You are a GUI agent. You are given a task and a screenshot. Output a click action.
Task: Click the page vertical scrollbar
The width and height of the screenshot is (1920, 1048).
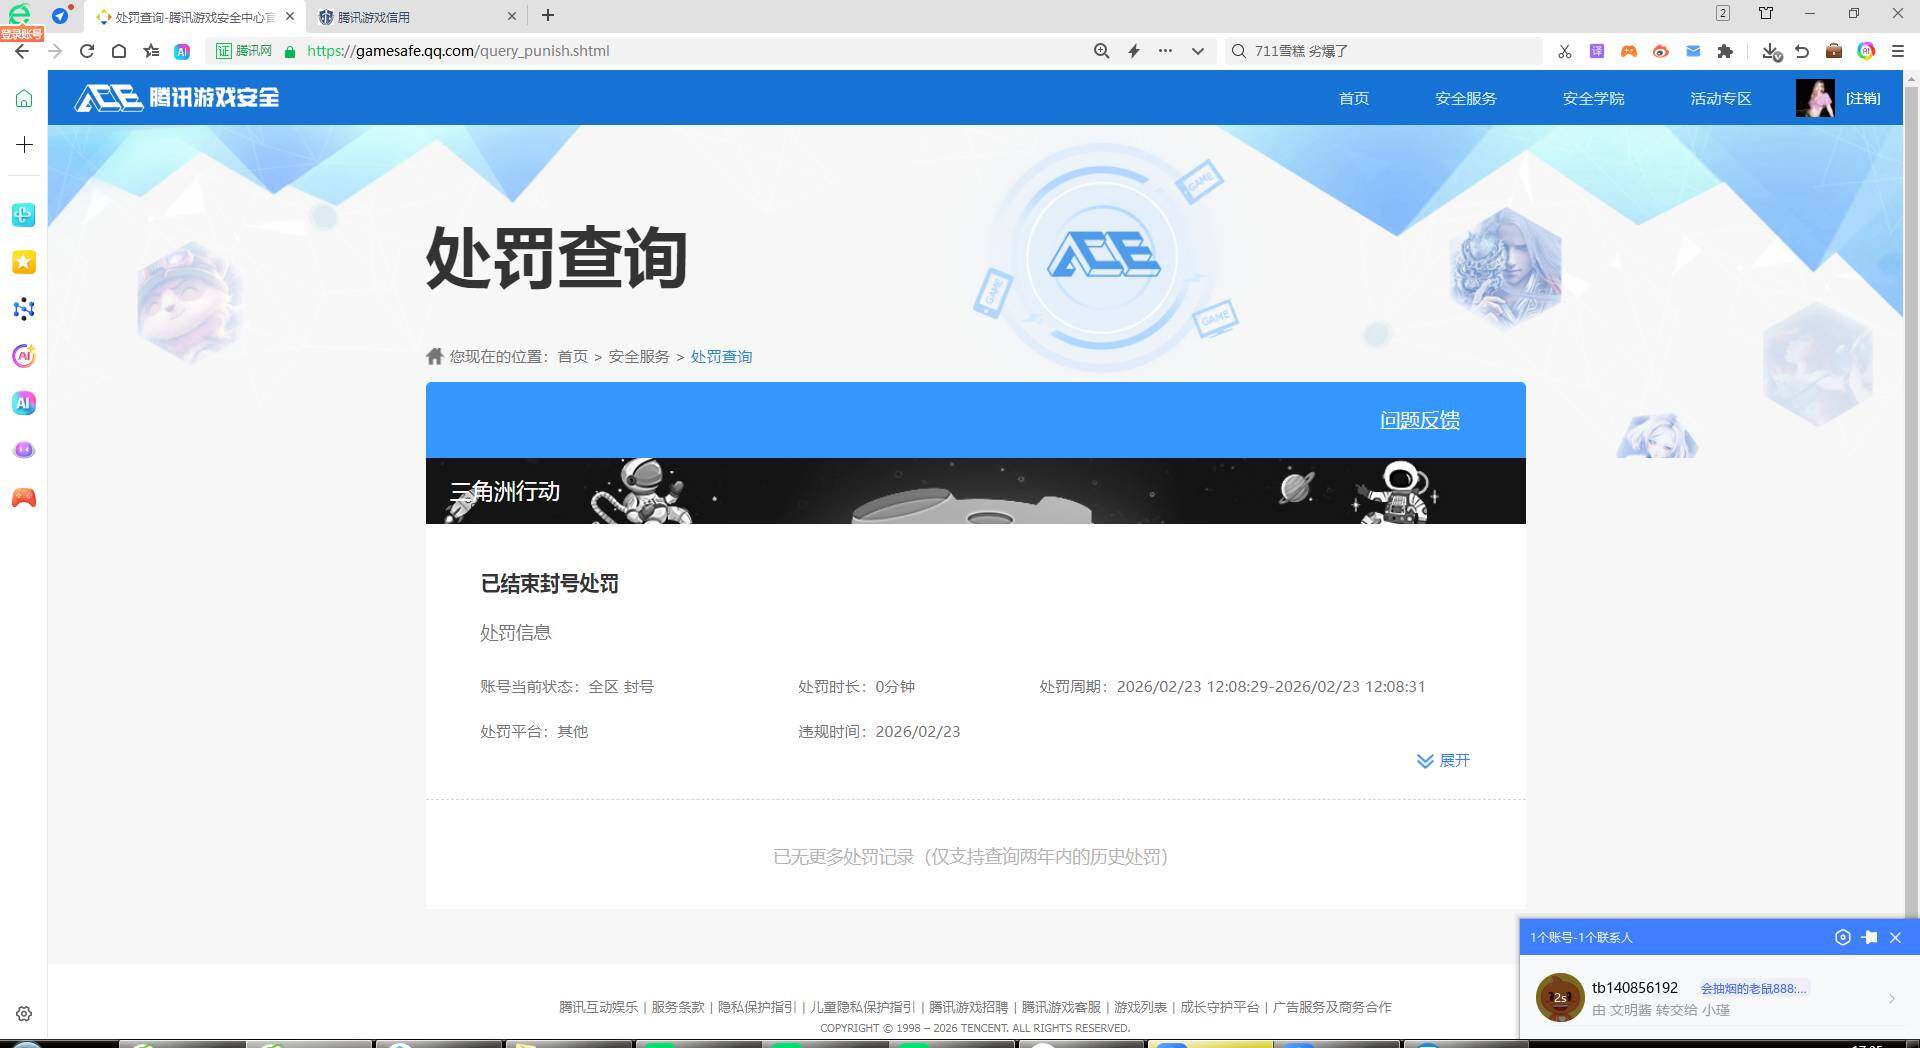point(1912,500)
